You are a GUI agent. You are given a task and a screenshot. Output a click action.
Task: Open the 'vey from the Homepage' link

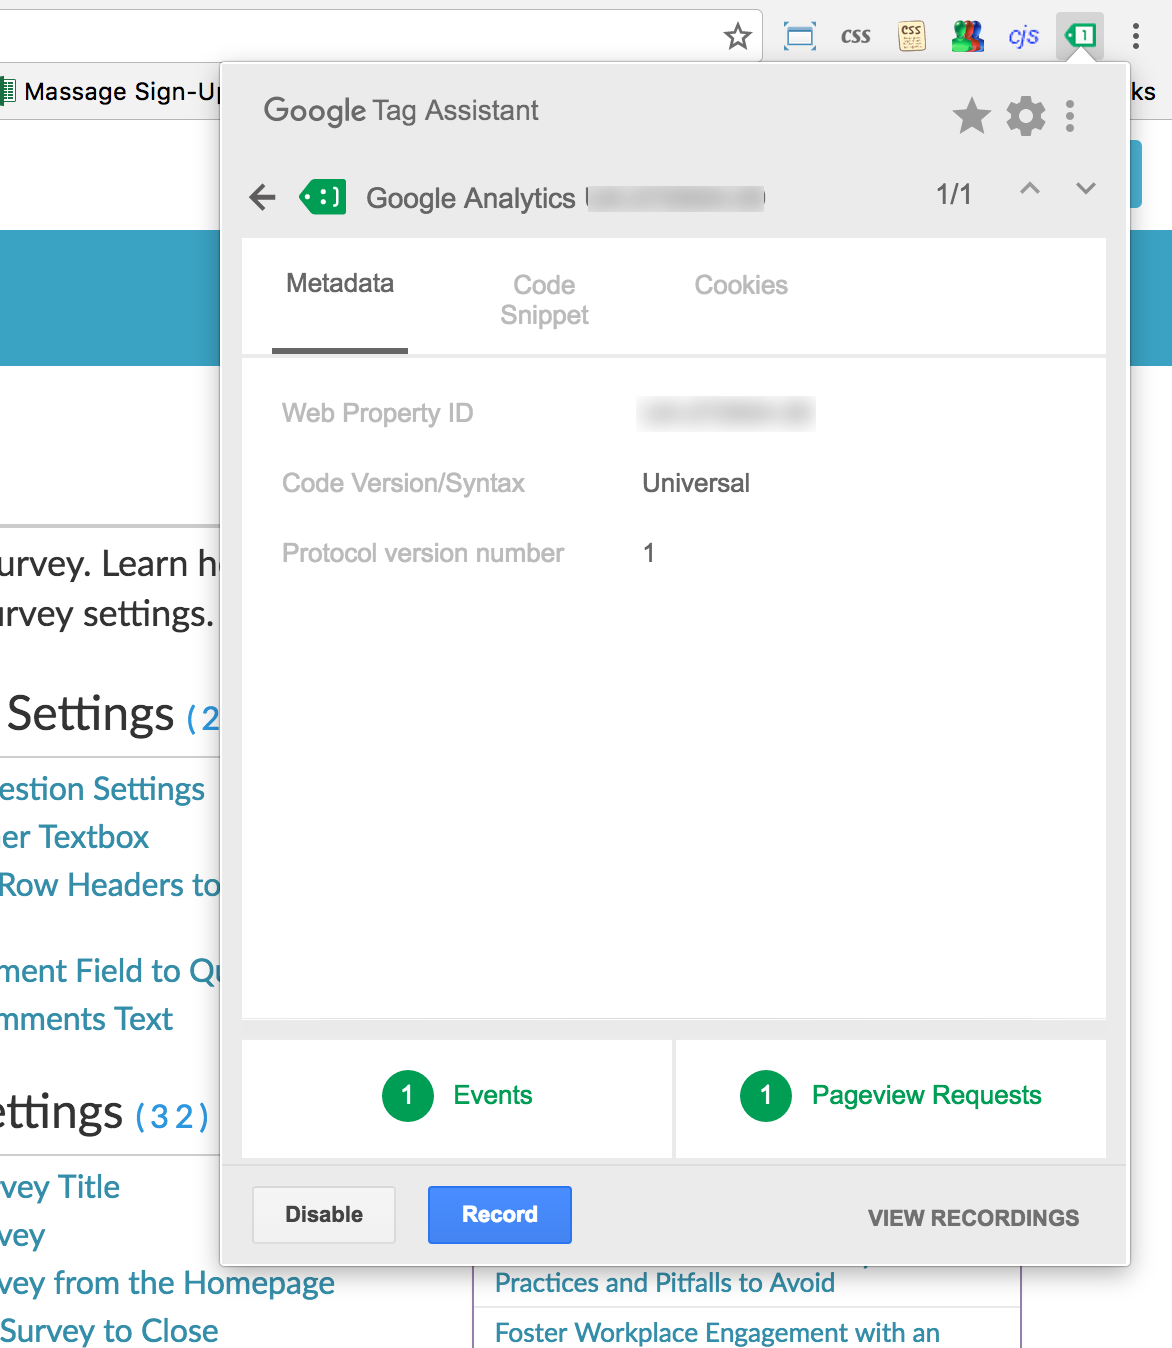[167, 1283]
